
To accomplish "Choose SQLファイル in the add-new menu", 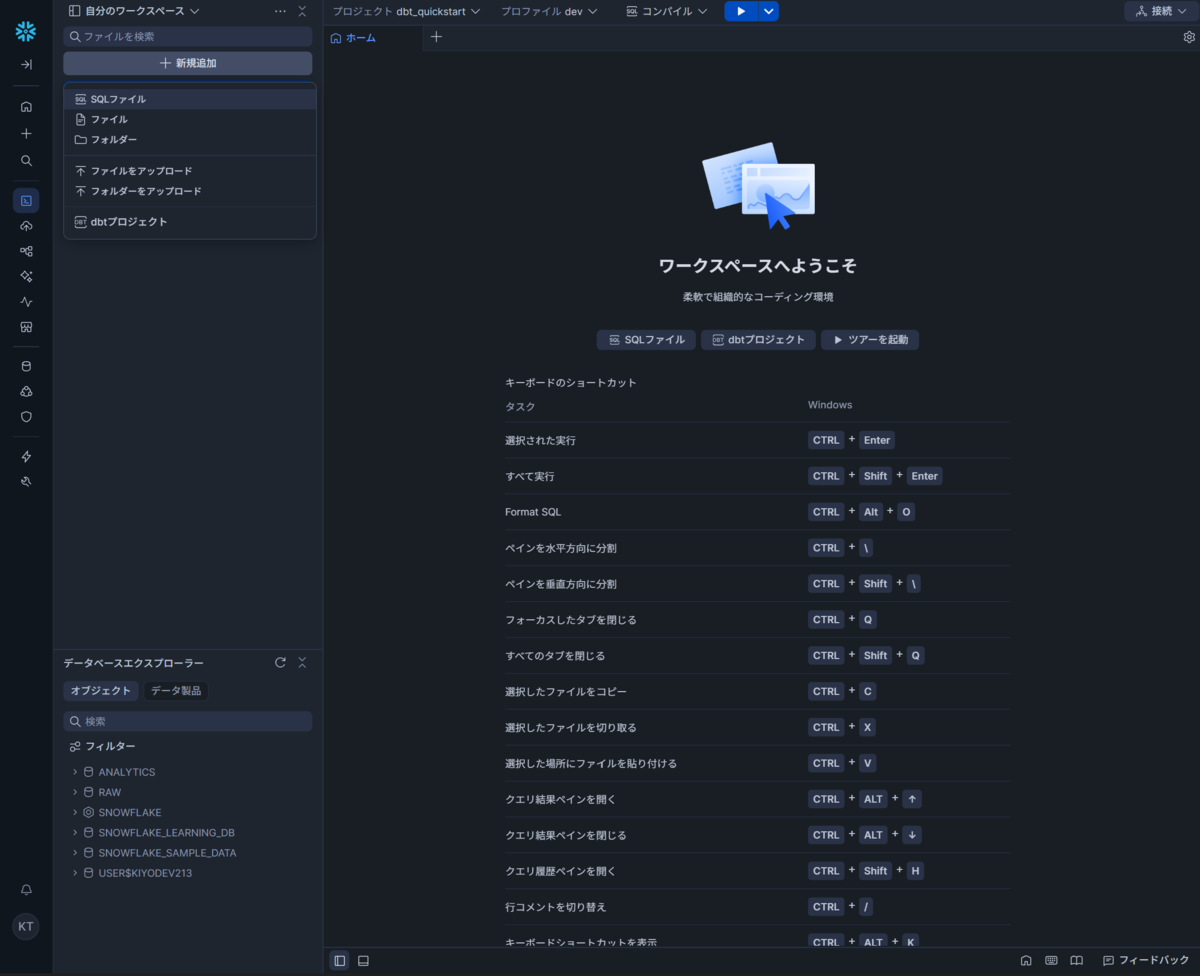I will pos(190,99).
